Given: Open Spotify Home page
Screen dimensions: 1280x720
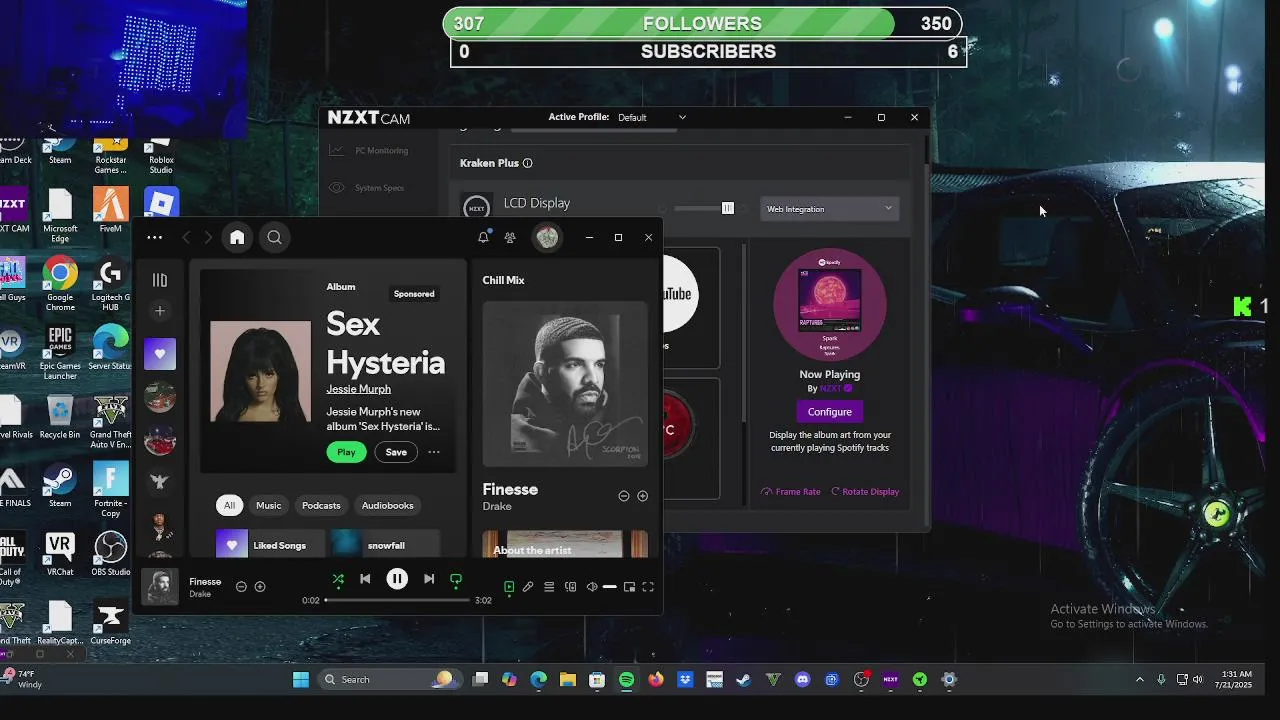Looking at the screenshot, I should pyautogui.click(x=237, y=237).
